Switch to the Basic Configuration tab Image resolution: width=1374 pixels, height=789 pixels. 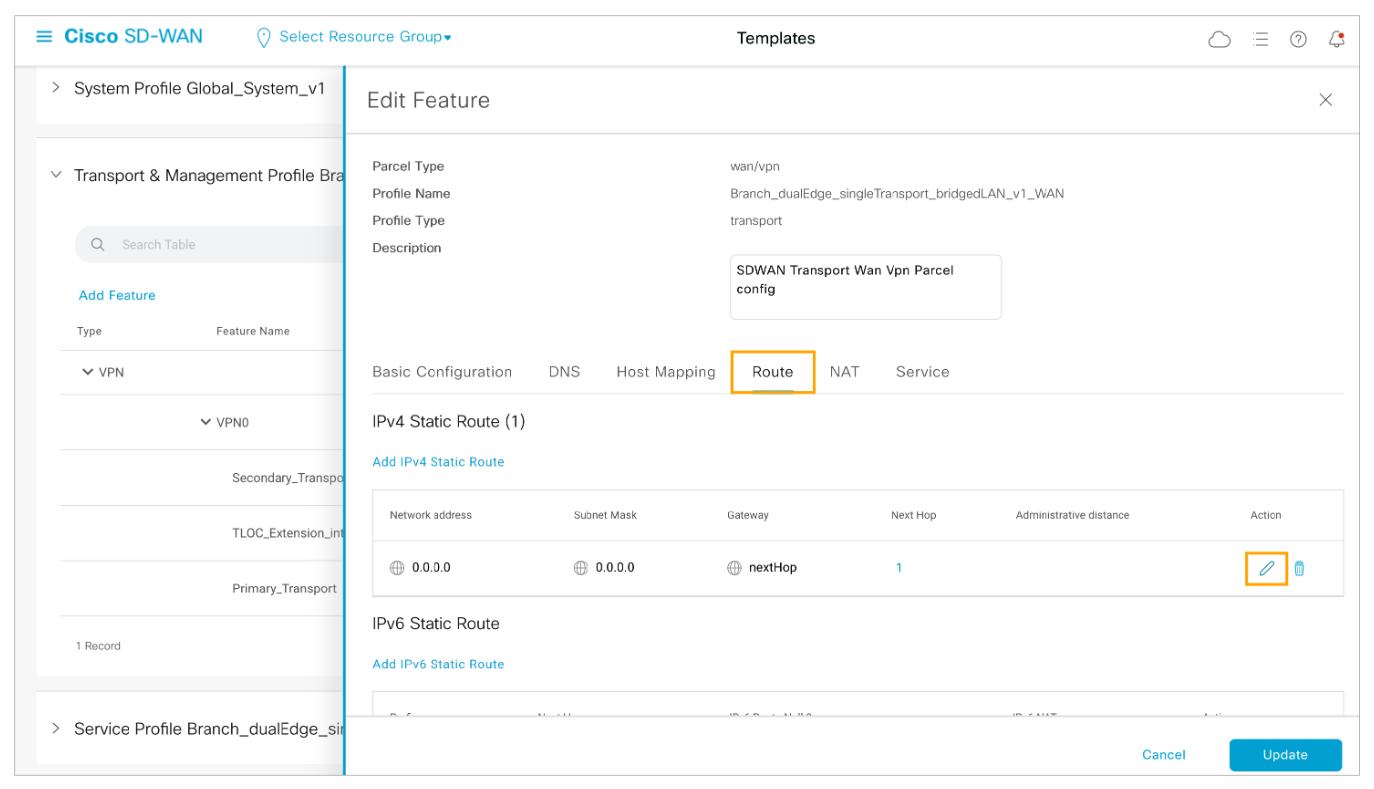coord(442,372)
